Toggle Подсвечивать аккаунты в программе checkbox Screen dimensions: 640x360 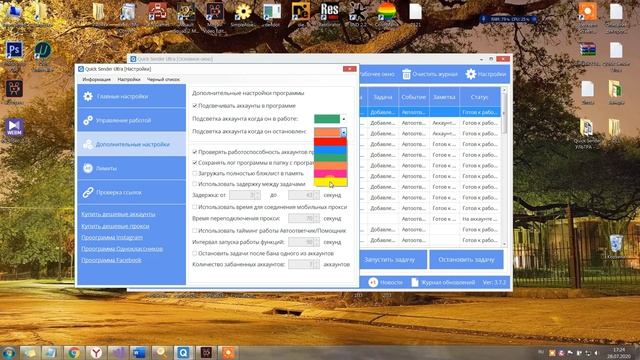click(x=195, y=106)
